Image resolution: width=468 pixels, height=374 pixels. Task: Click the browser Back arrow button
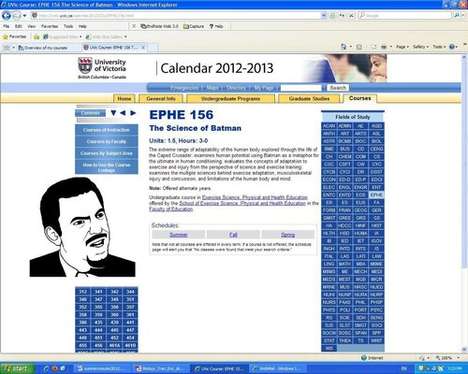6,15
